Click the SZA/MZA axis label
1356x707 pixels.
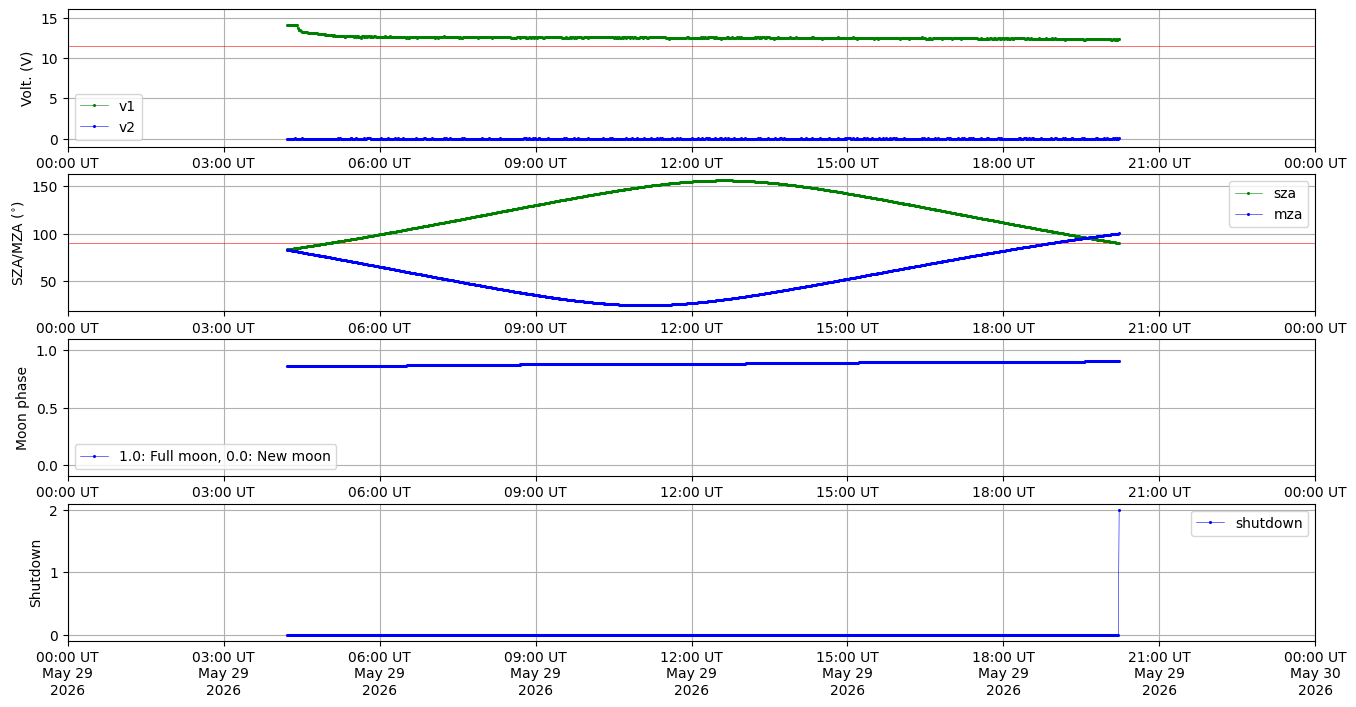[17, 243]
